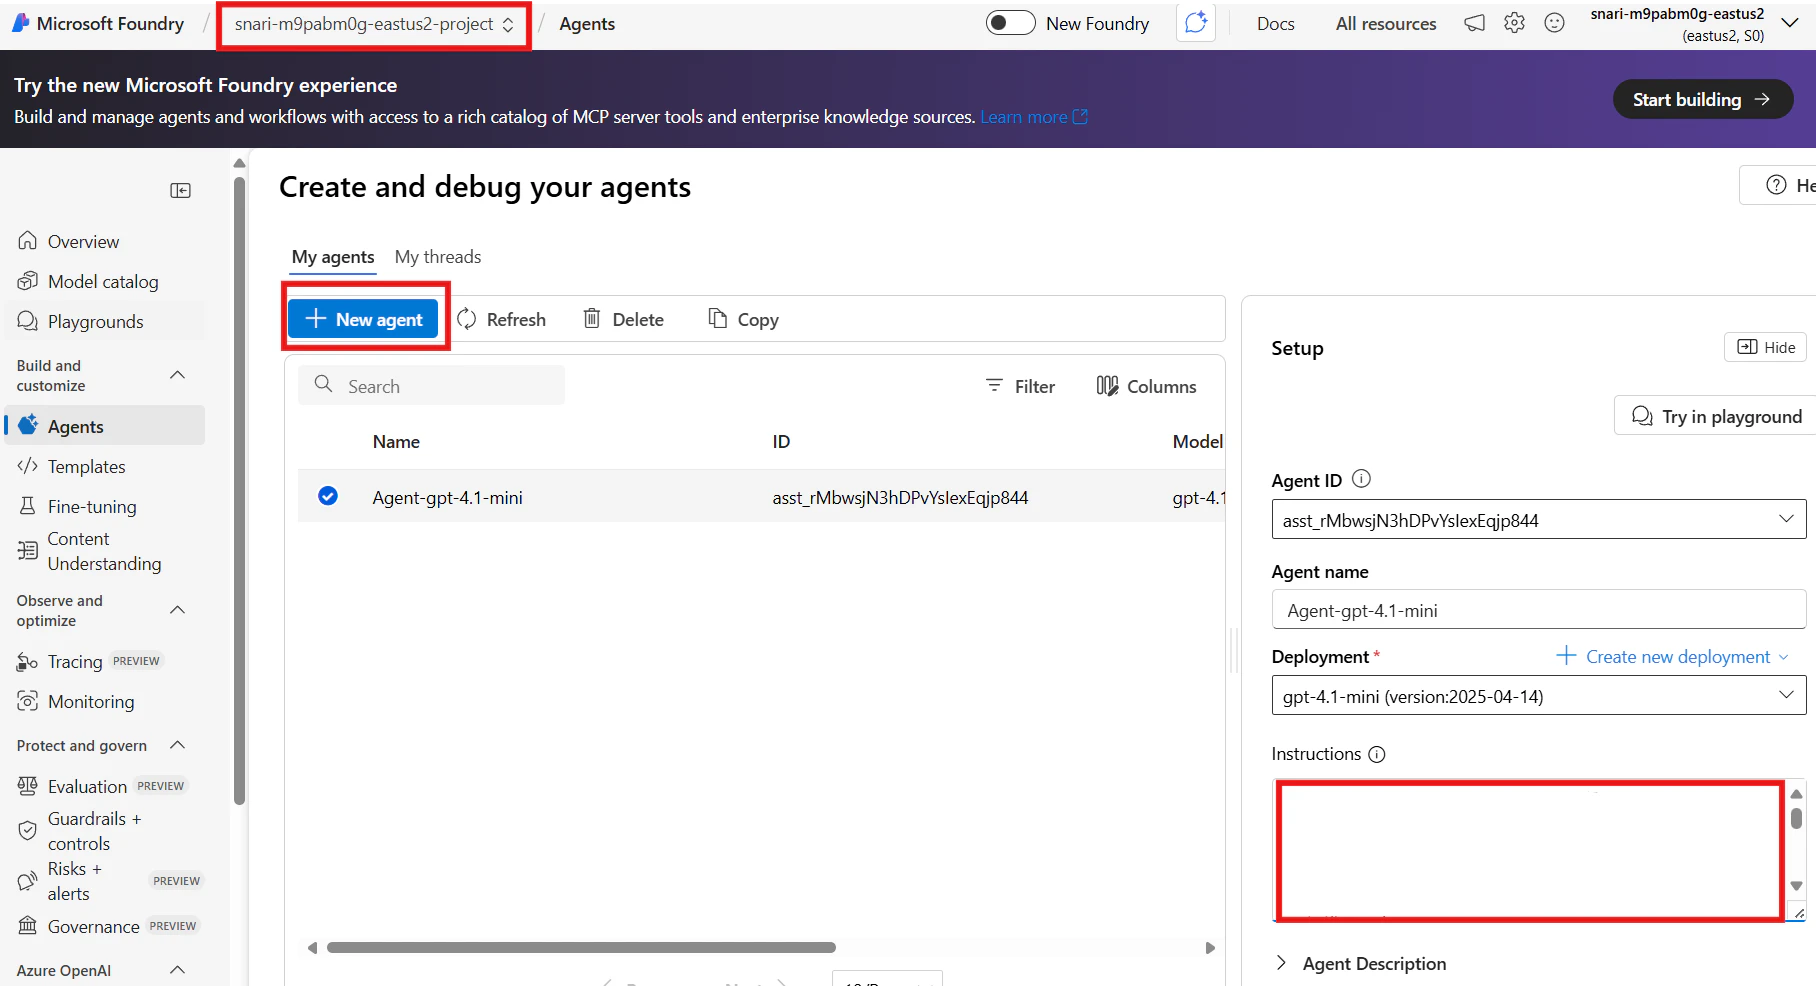Click the Help button
Image resolution: width=1816 pixels, height=986 pixels.
coord(1780,185)
